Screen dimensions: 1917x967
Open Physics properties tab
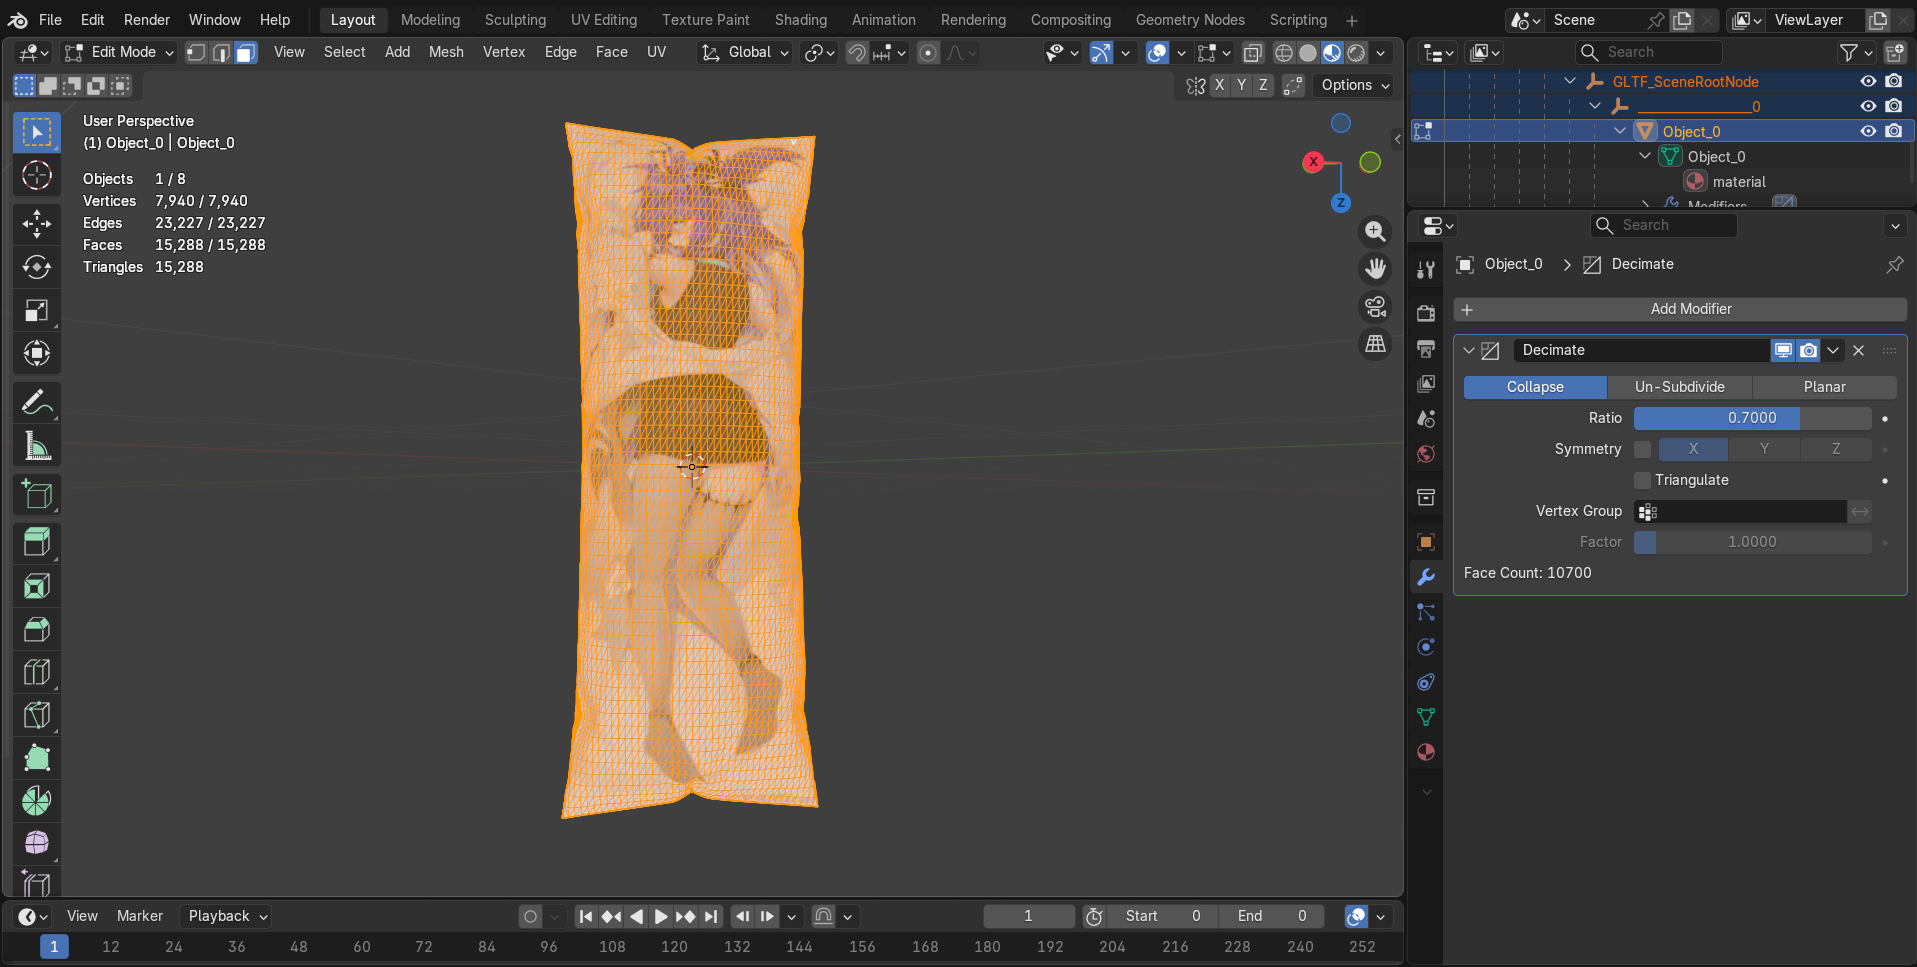1426,647
